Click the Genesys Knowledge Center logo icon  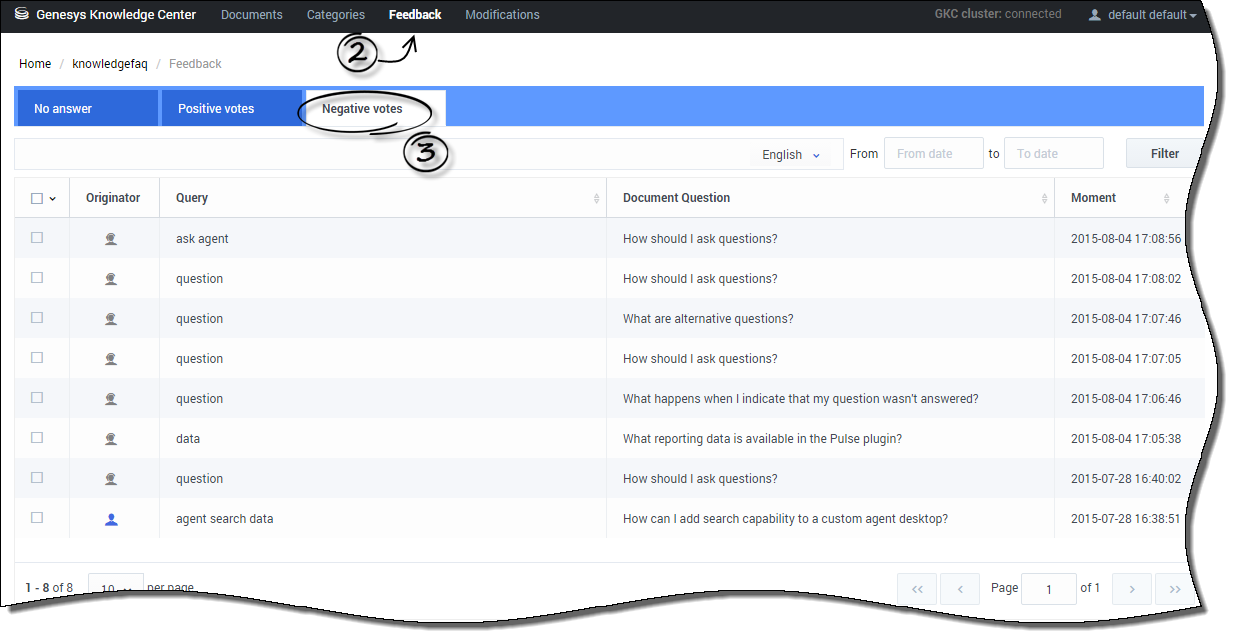[x=22, y=15]
